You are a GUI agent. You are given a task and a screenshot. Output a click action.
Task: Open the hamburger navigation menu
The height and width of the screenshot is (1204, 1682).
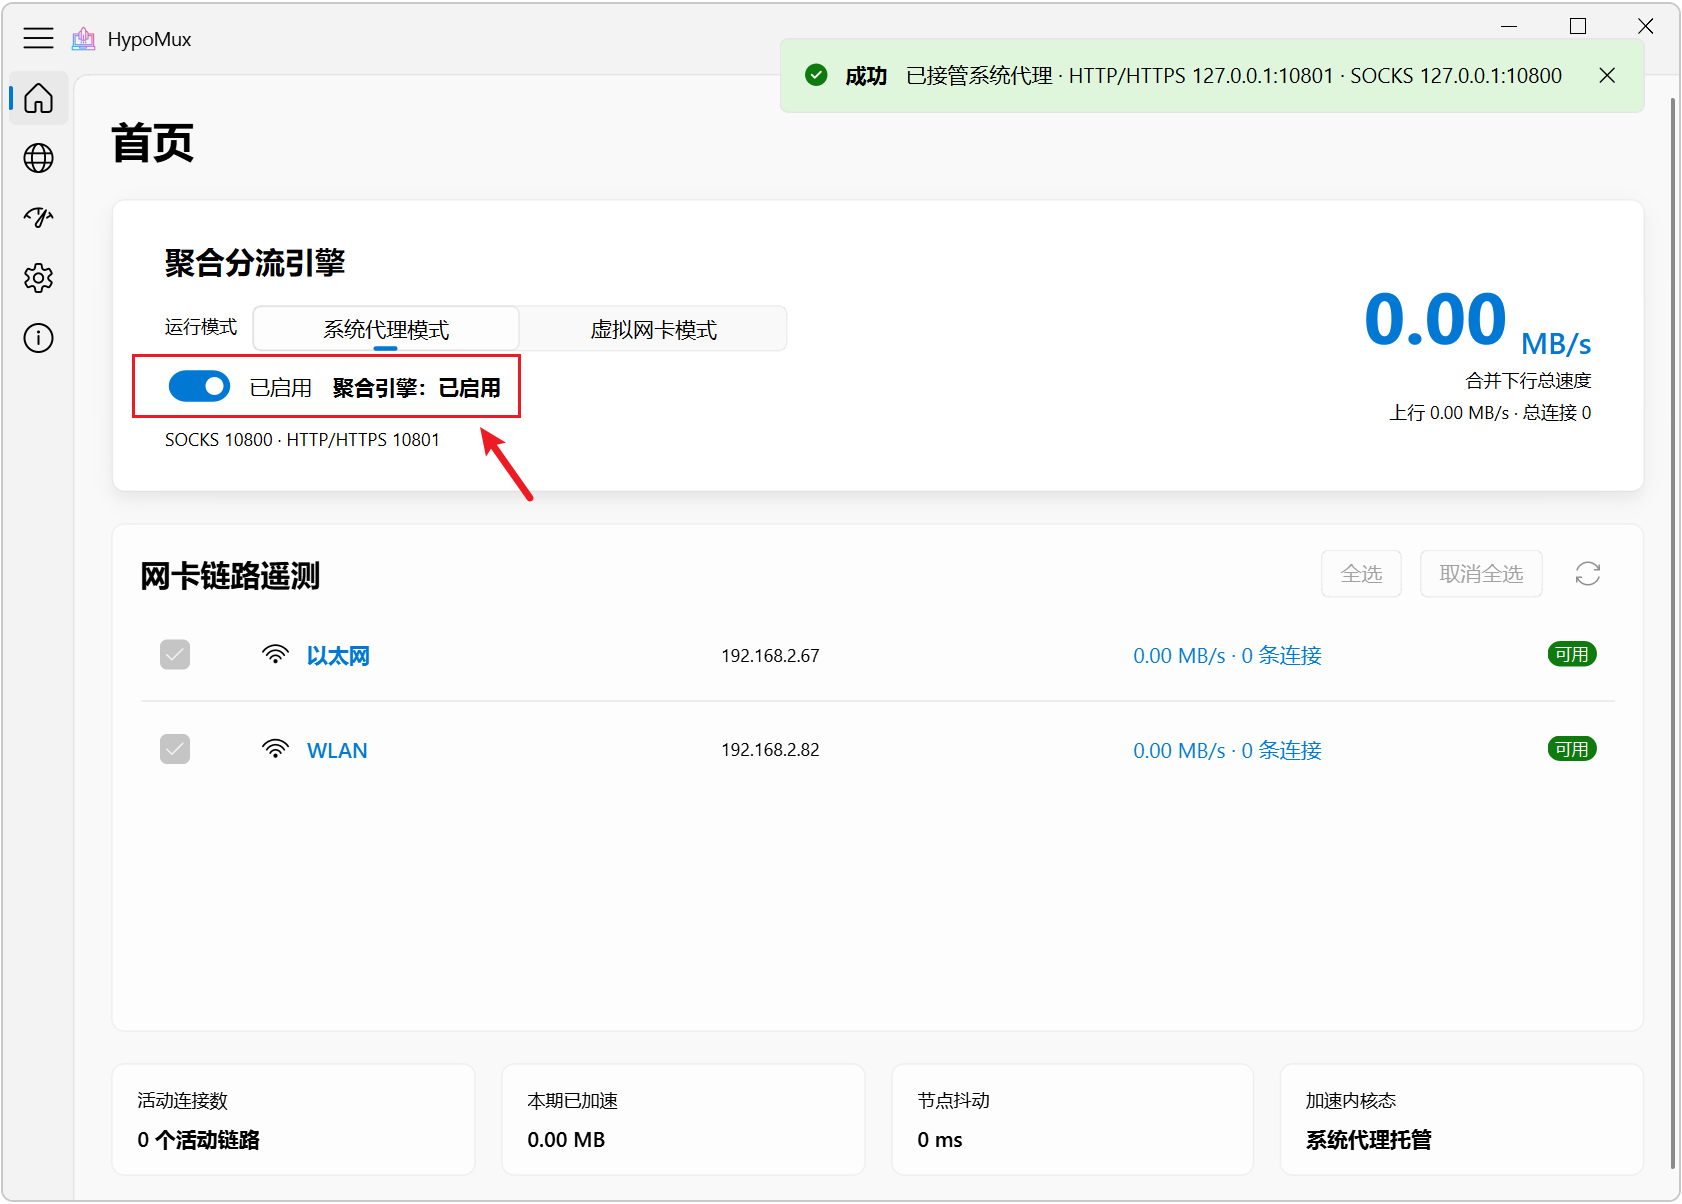[x=38, y=39]
